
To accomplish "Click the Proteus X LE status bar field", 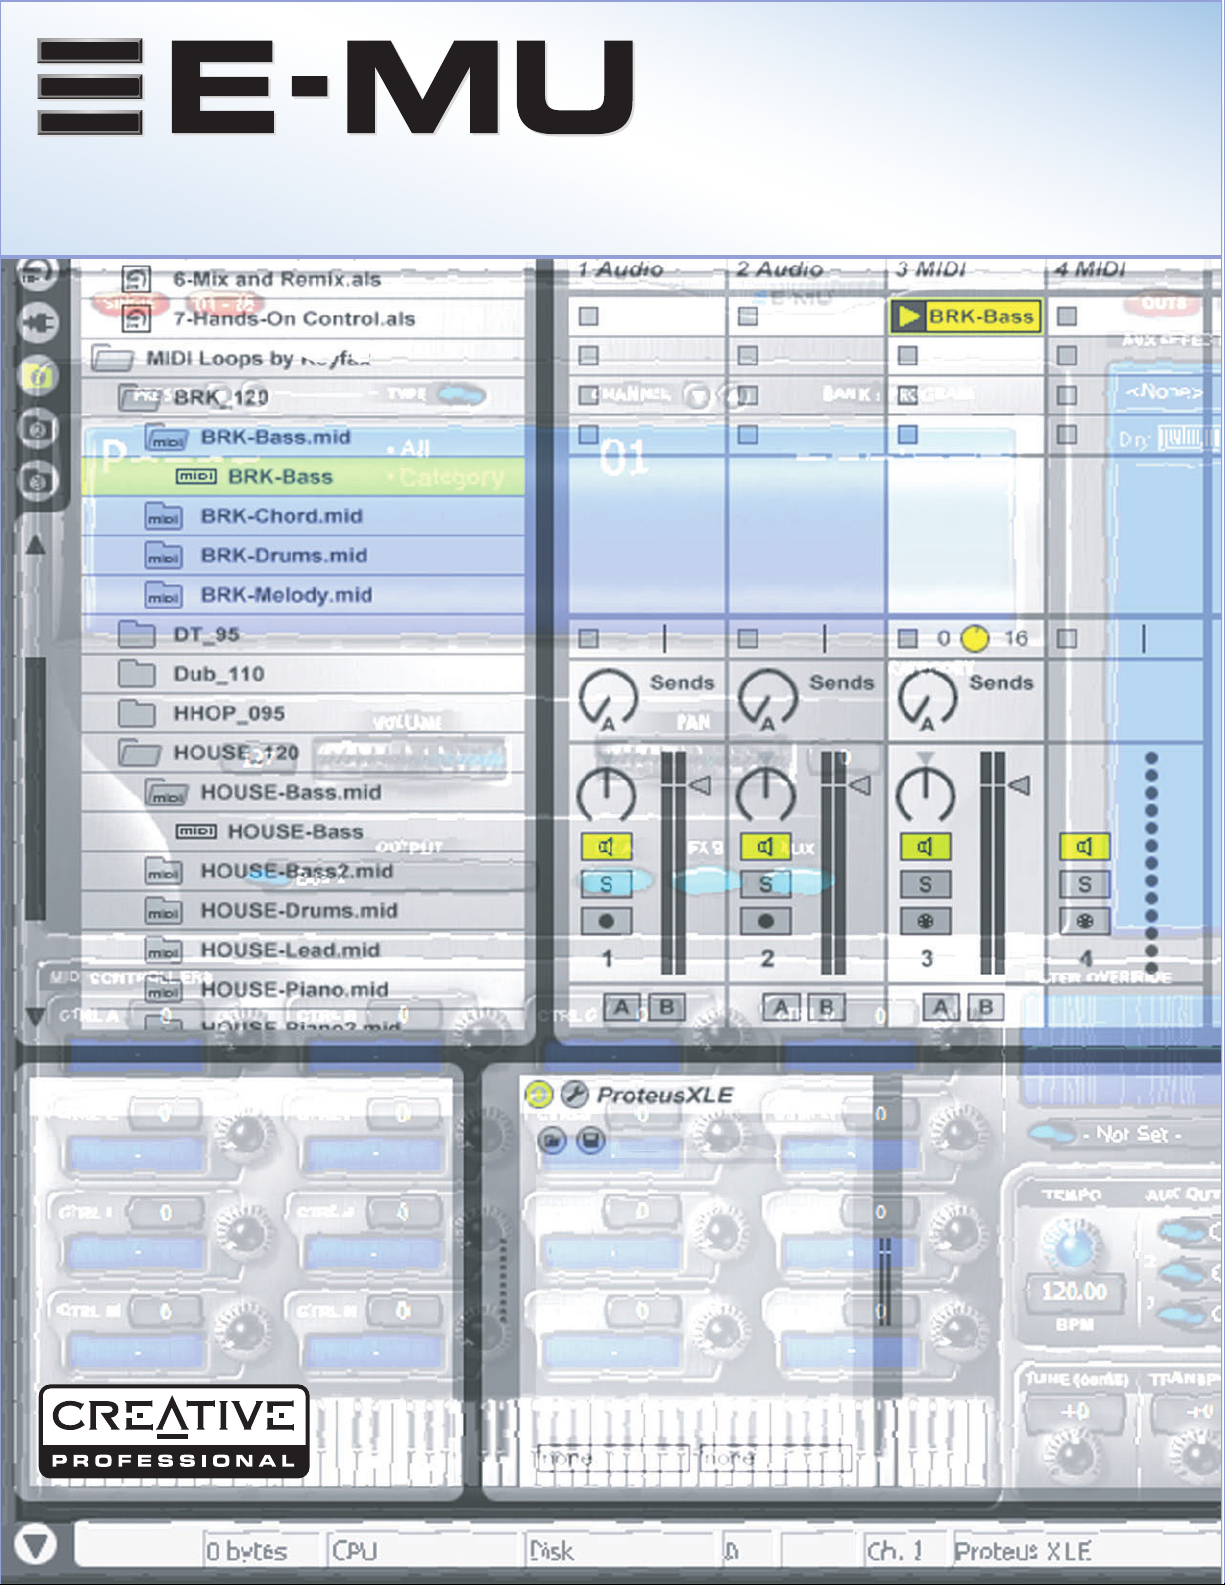I will tap(1087, 1551).
